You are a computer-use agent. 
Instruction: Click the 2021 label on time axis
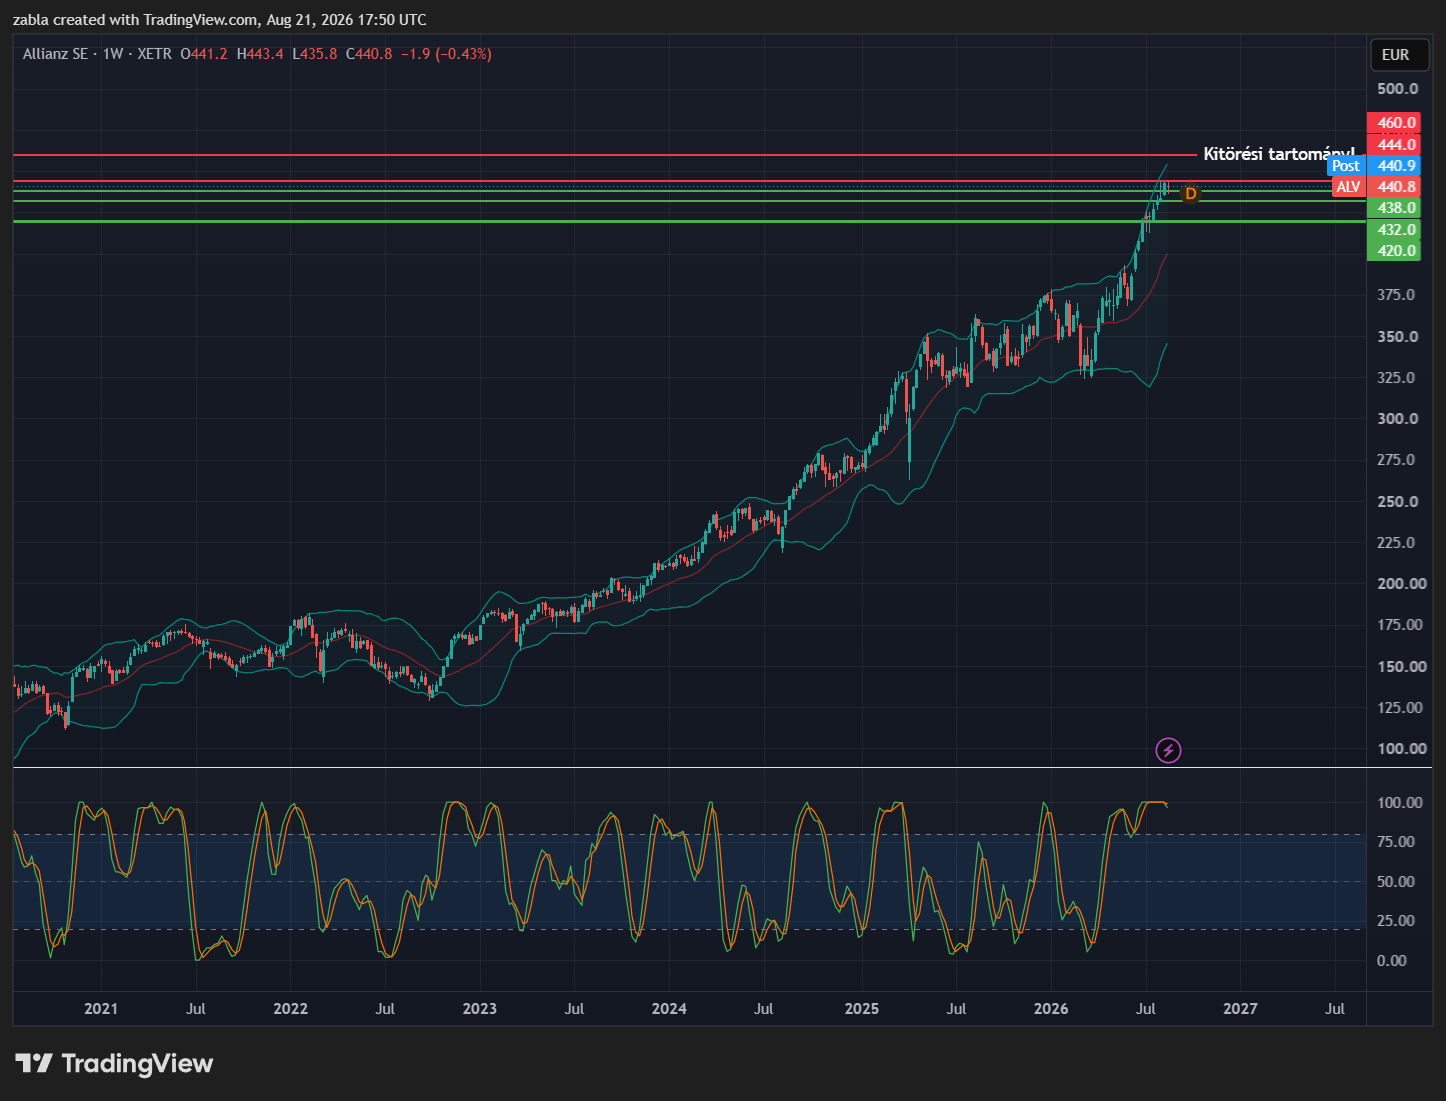click(101, 1009)
